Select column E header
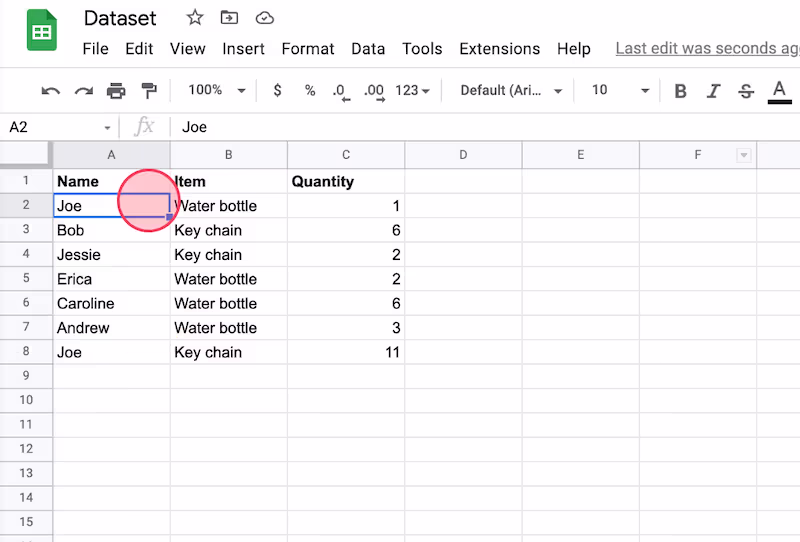The image size is (800, 542). tap(581, 155)
